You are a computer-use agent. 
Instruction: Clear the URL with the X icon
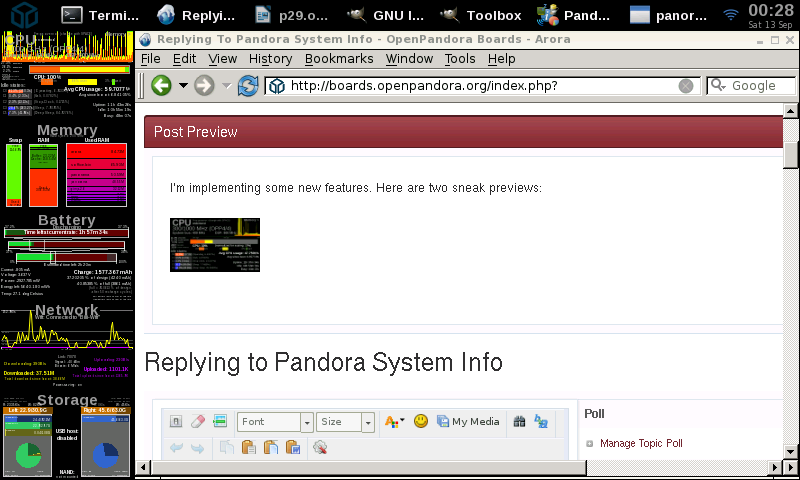(686, 86)
